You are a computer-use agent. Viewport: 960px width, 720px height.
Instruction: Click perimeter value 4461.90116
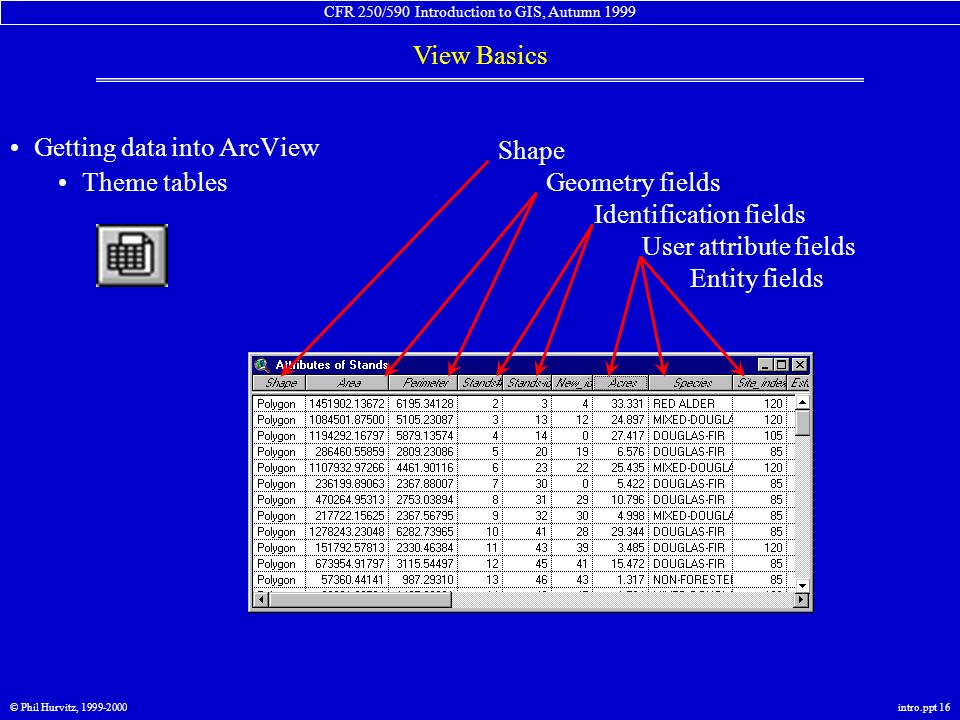click(424, 468)
